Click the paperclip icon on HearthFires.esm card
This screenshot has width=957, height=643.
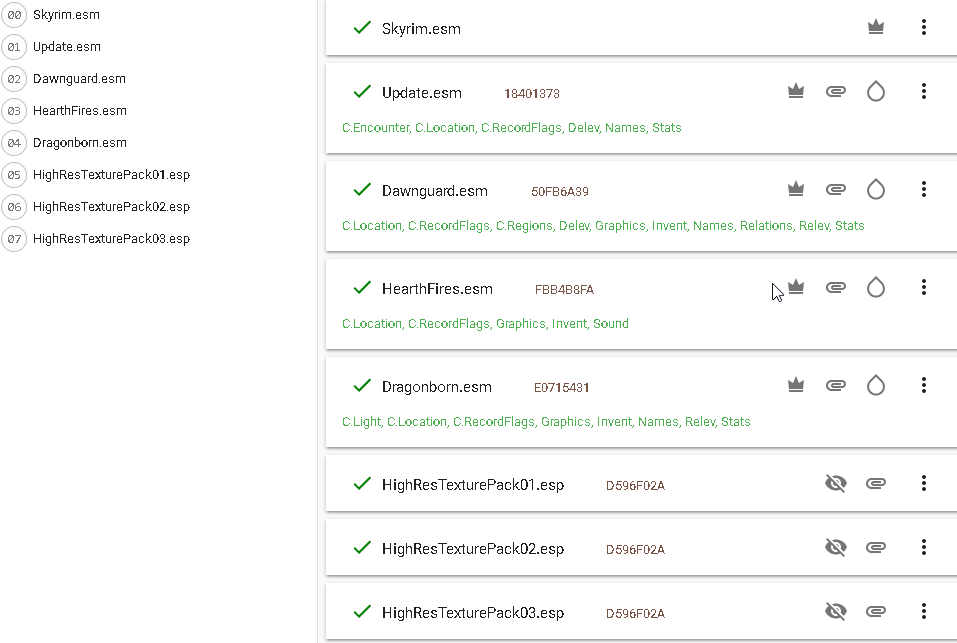(x=836, y=287)
